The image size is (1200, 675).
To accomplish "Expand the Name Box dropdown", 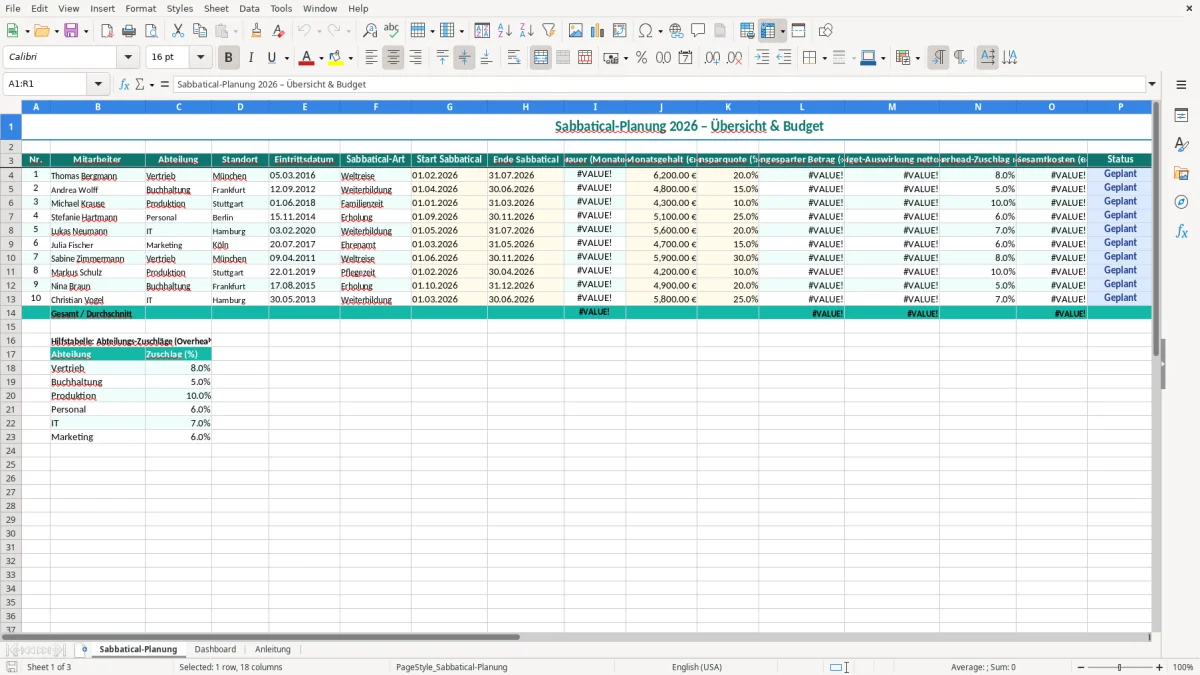I will tap(98, 84).
